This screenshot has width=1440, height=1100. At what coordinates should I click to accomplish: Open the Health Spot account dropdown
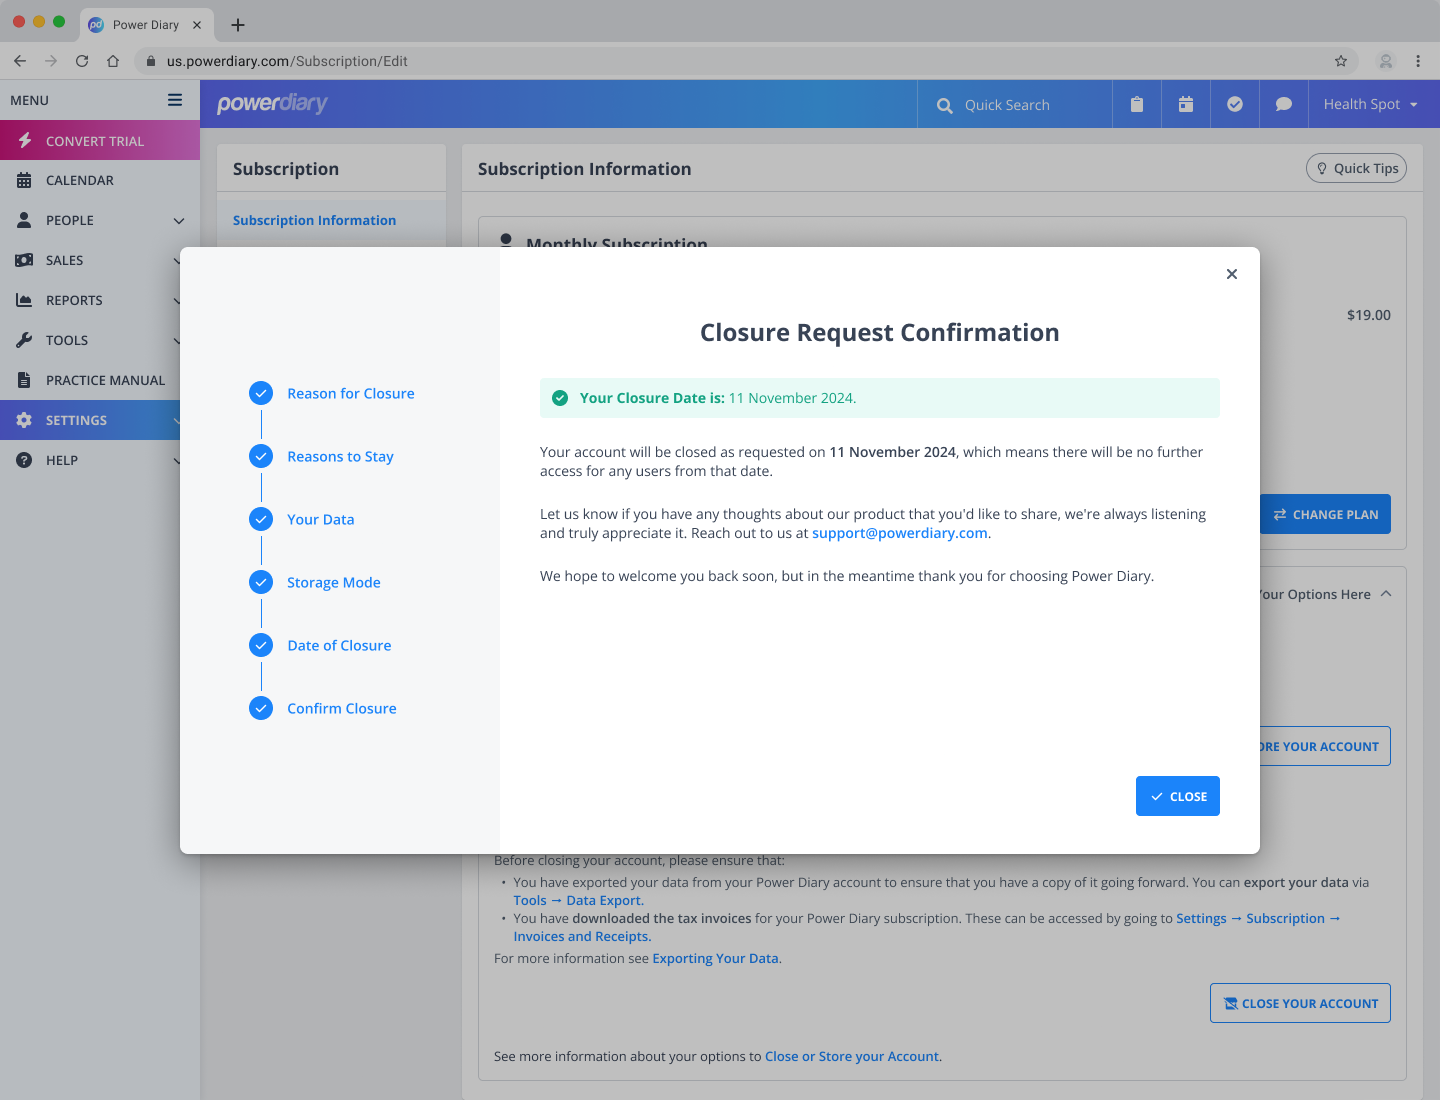[1371, 104]
